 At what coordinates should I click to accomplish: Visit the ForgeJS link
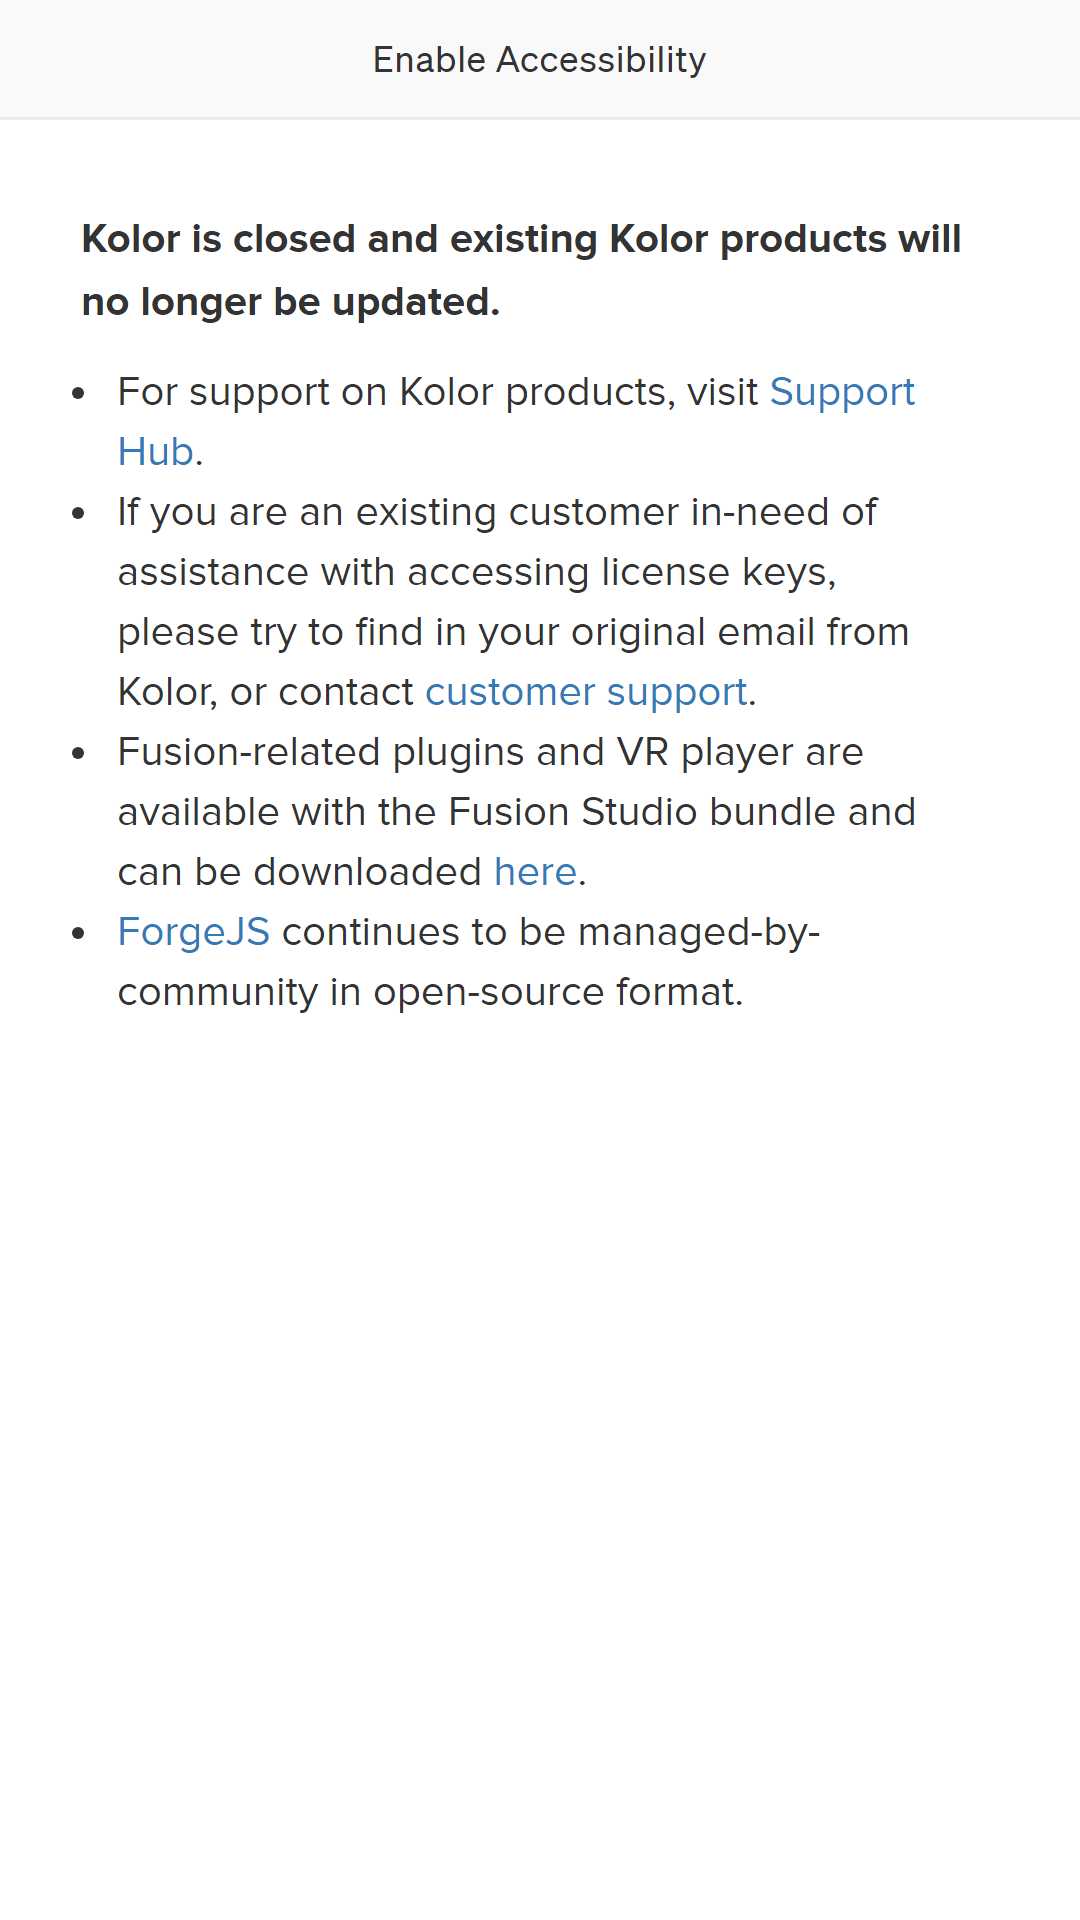194,932
